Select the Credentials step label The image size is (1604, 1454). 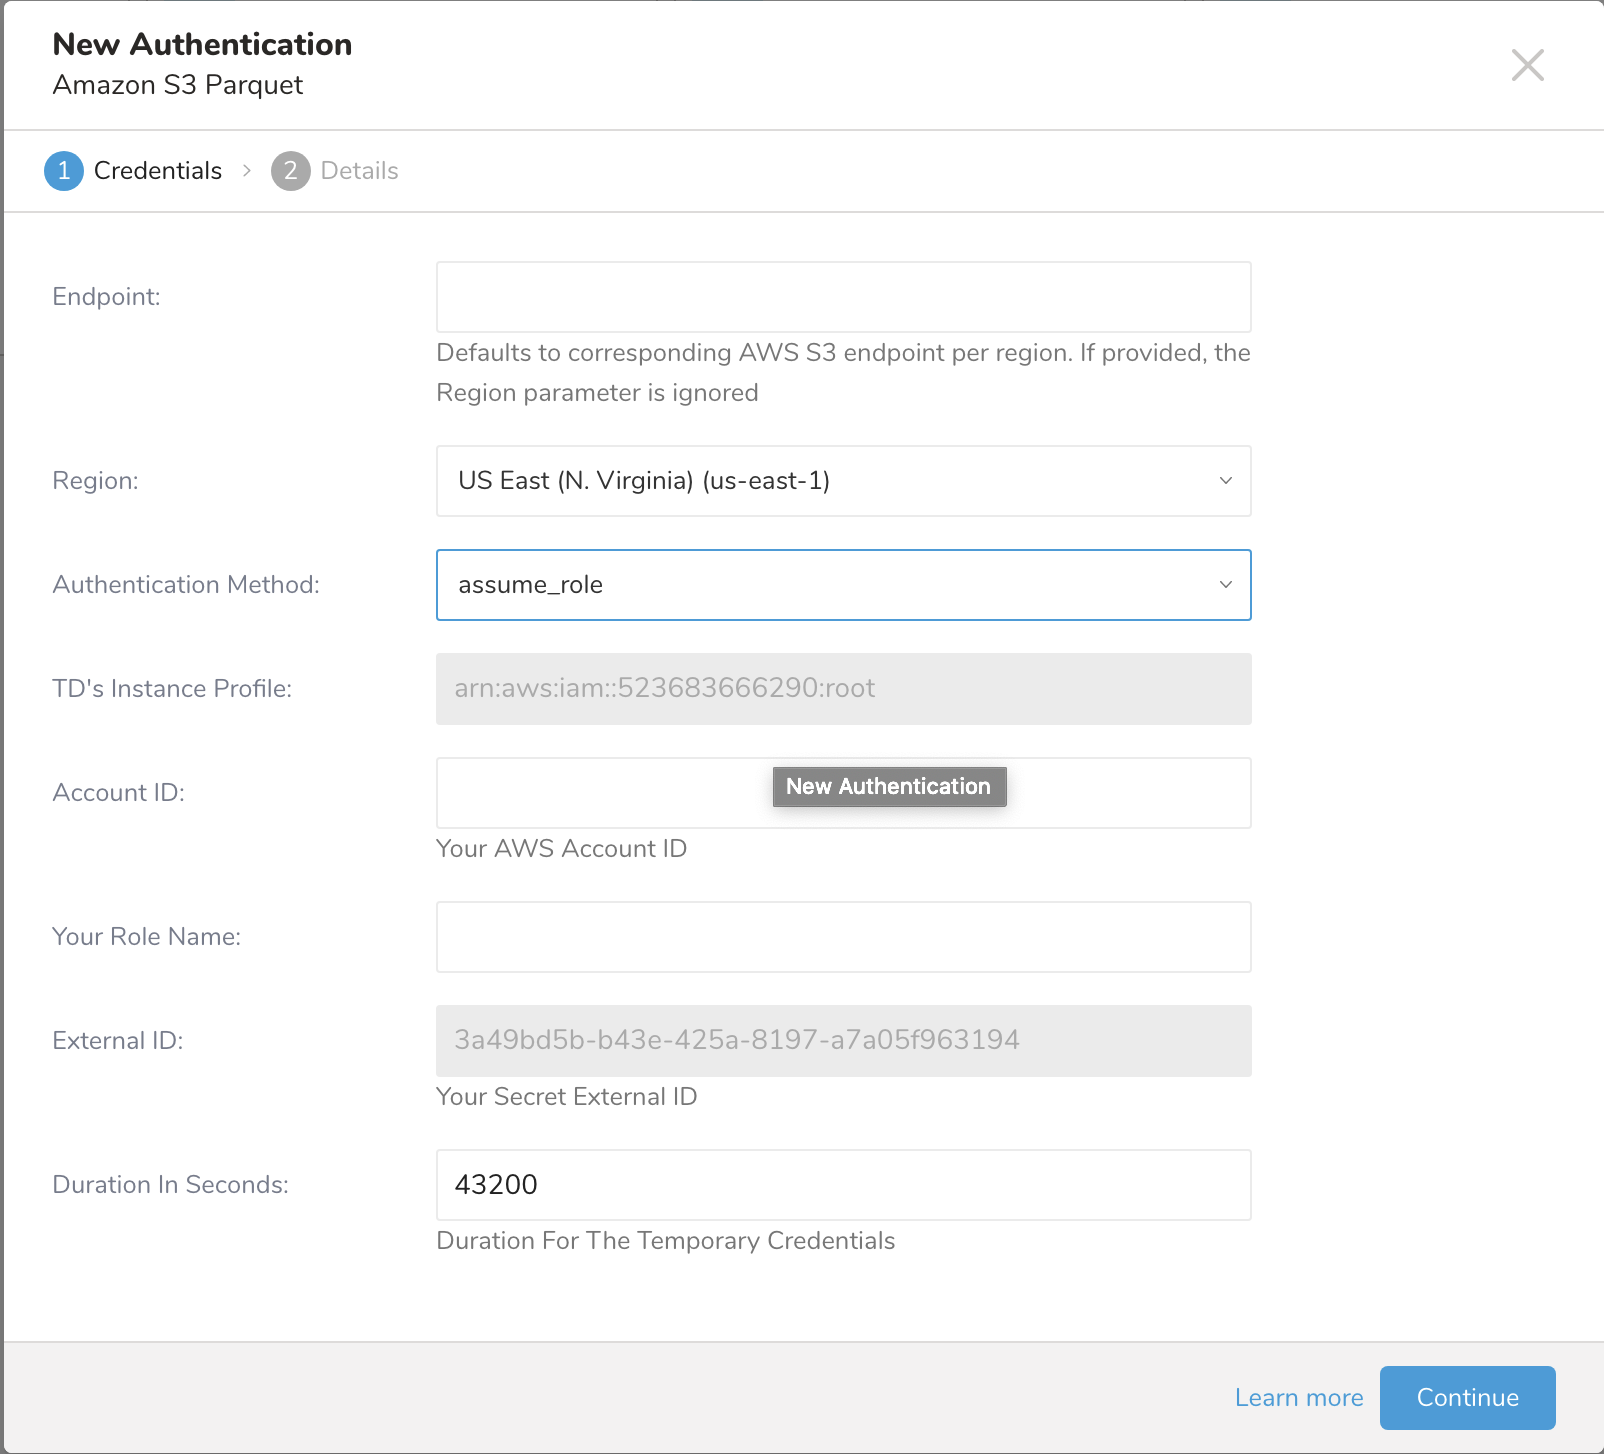coord(158,171)
